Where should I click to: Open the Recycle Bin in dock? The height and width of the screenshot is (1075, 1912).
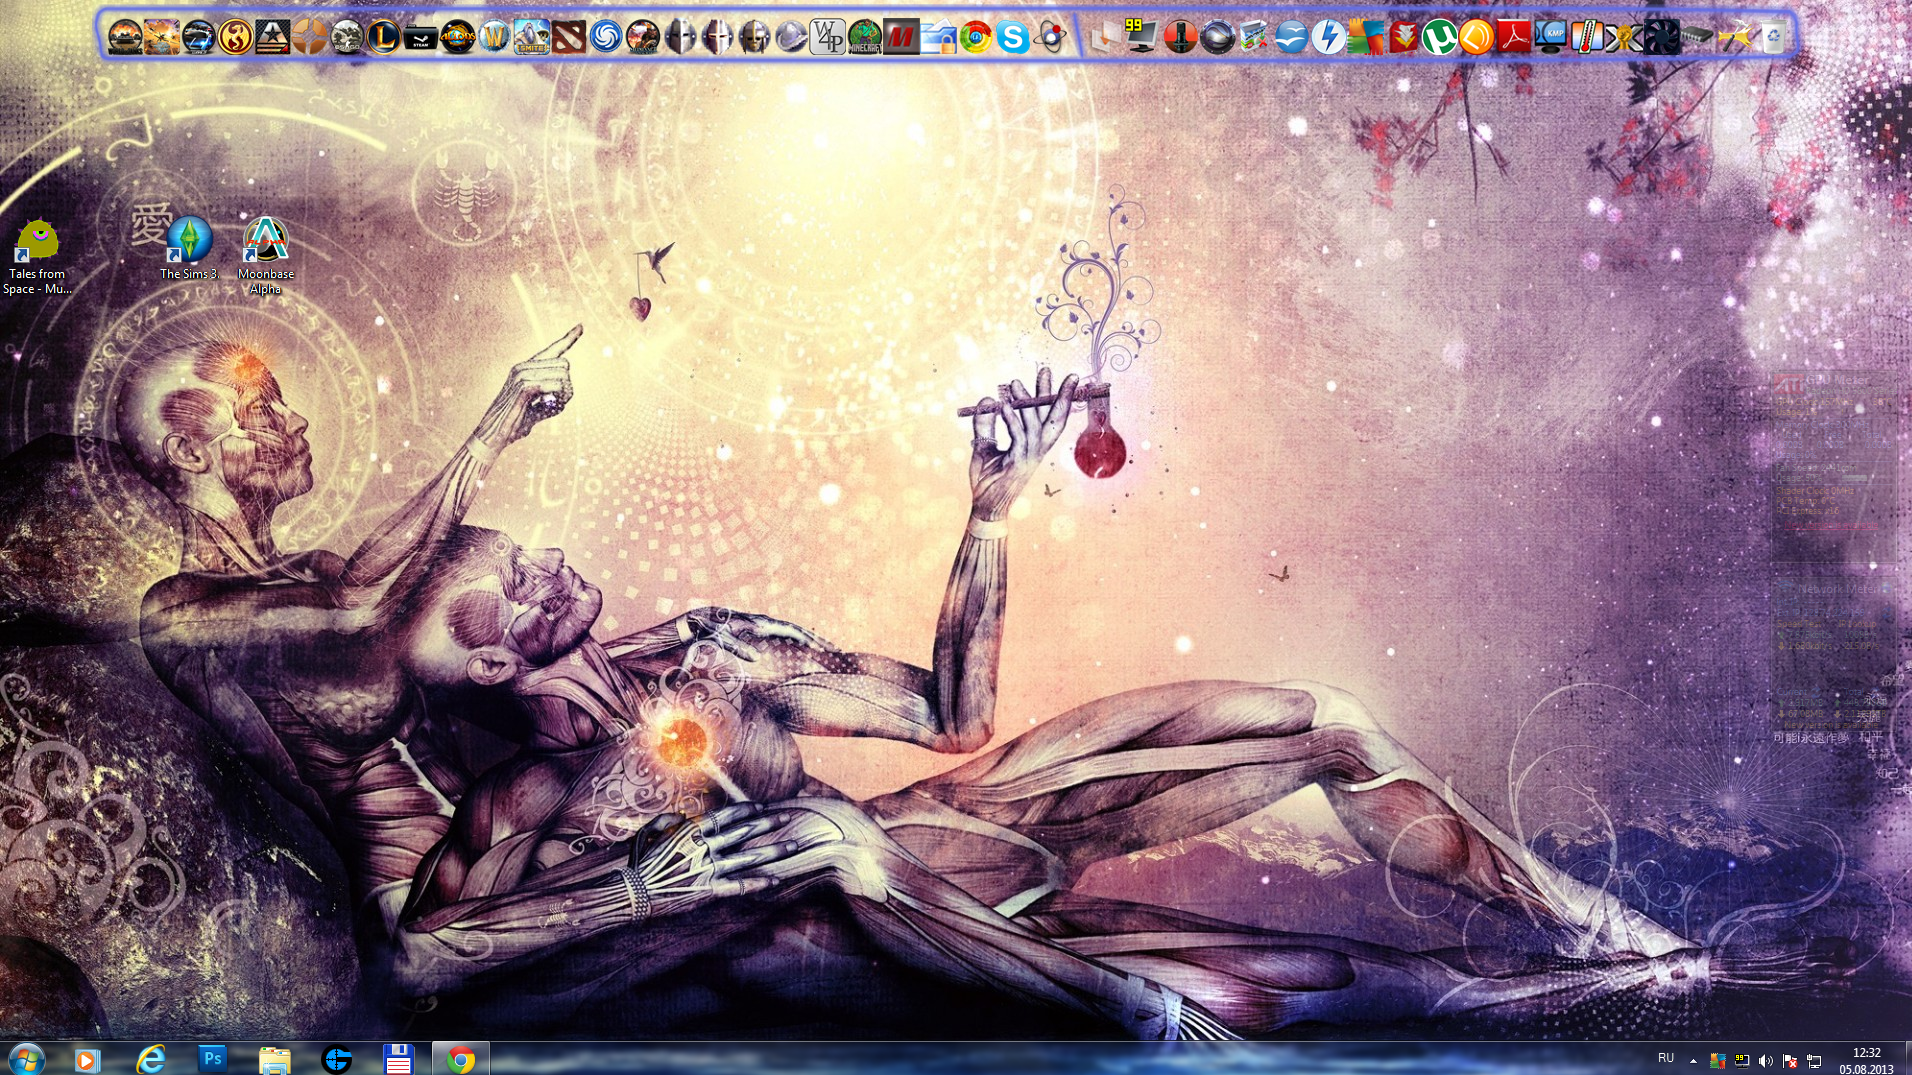click(1772, 37)
